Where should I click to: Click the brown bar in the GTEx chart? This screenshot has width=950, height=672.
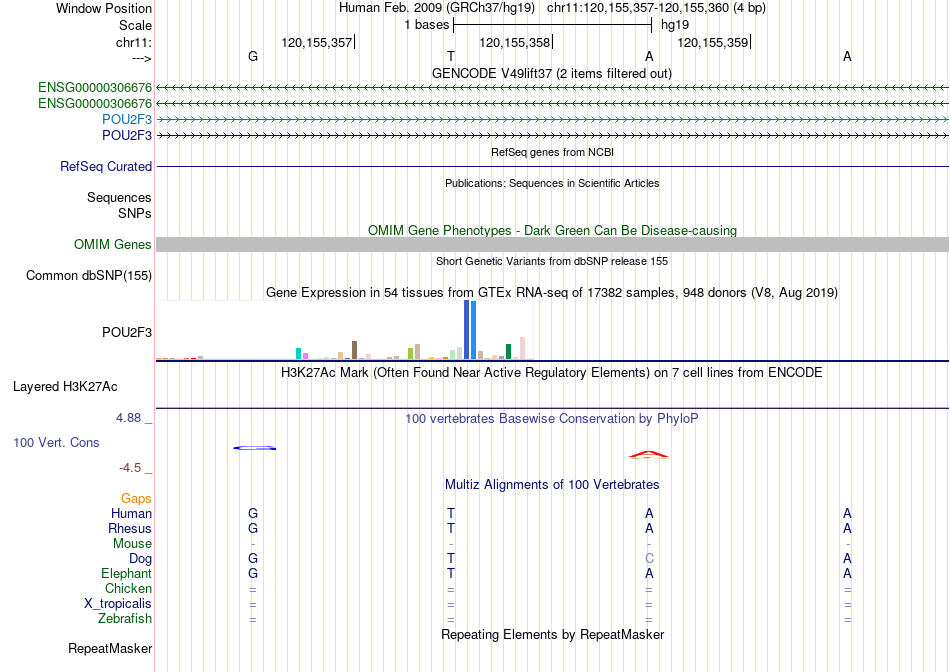(354, 350)
